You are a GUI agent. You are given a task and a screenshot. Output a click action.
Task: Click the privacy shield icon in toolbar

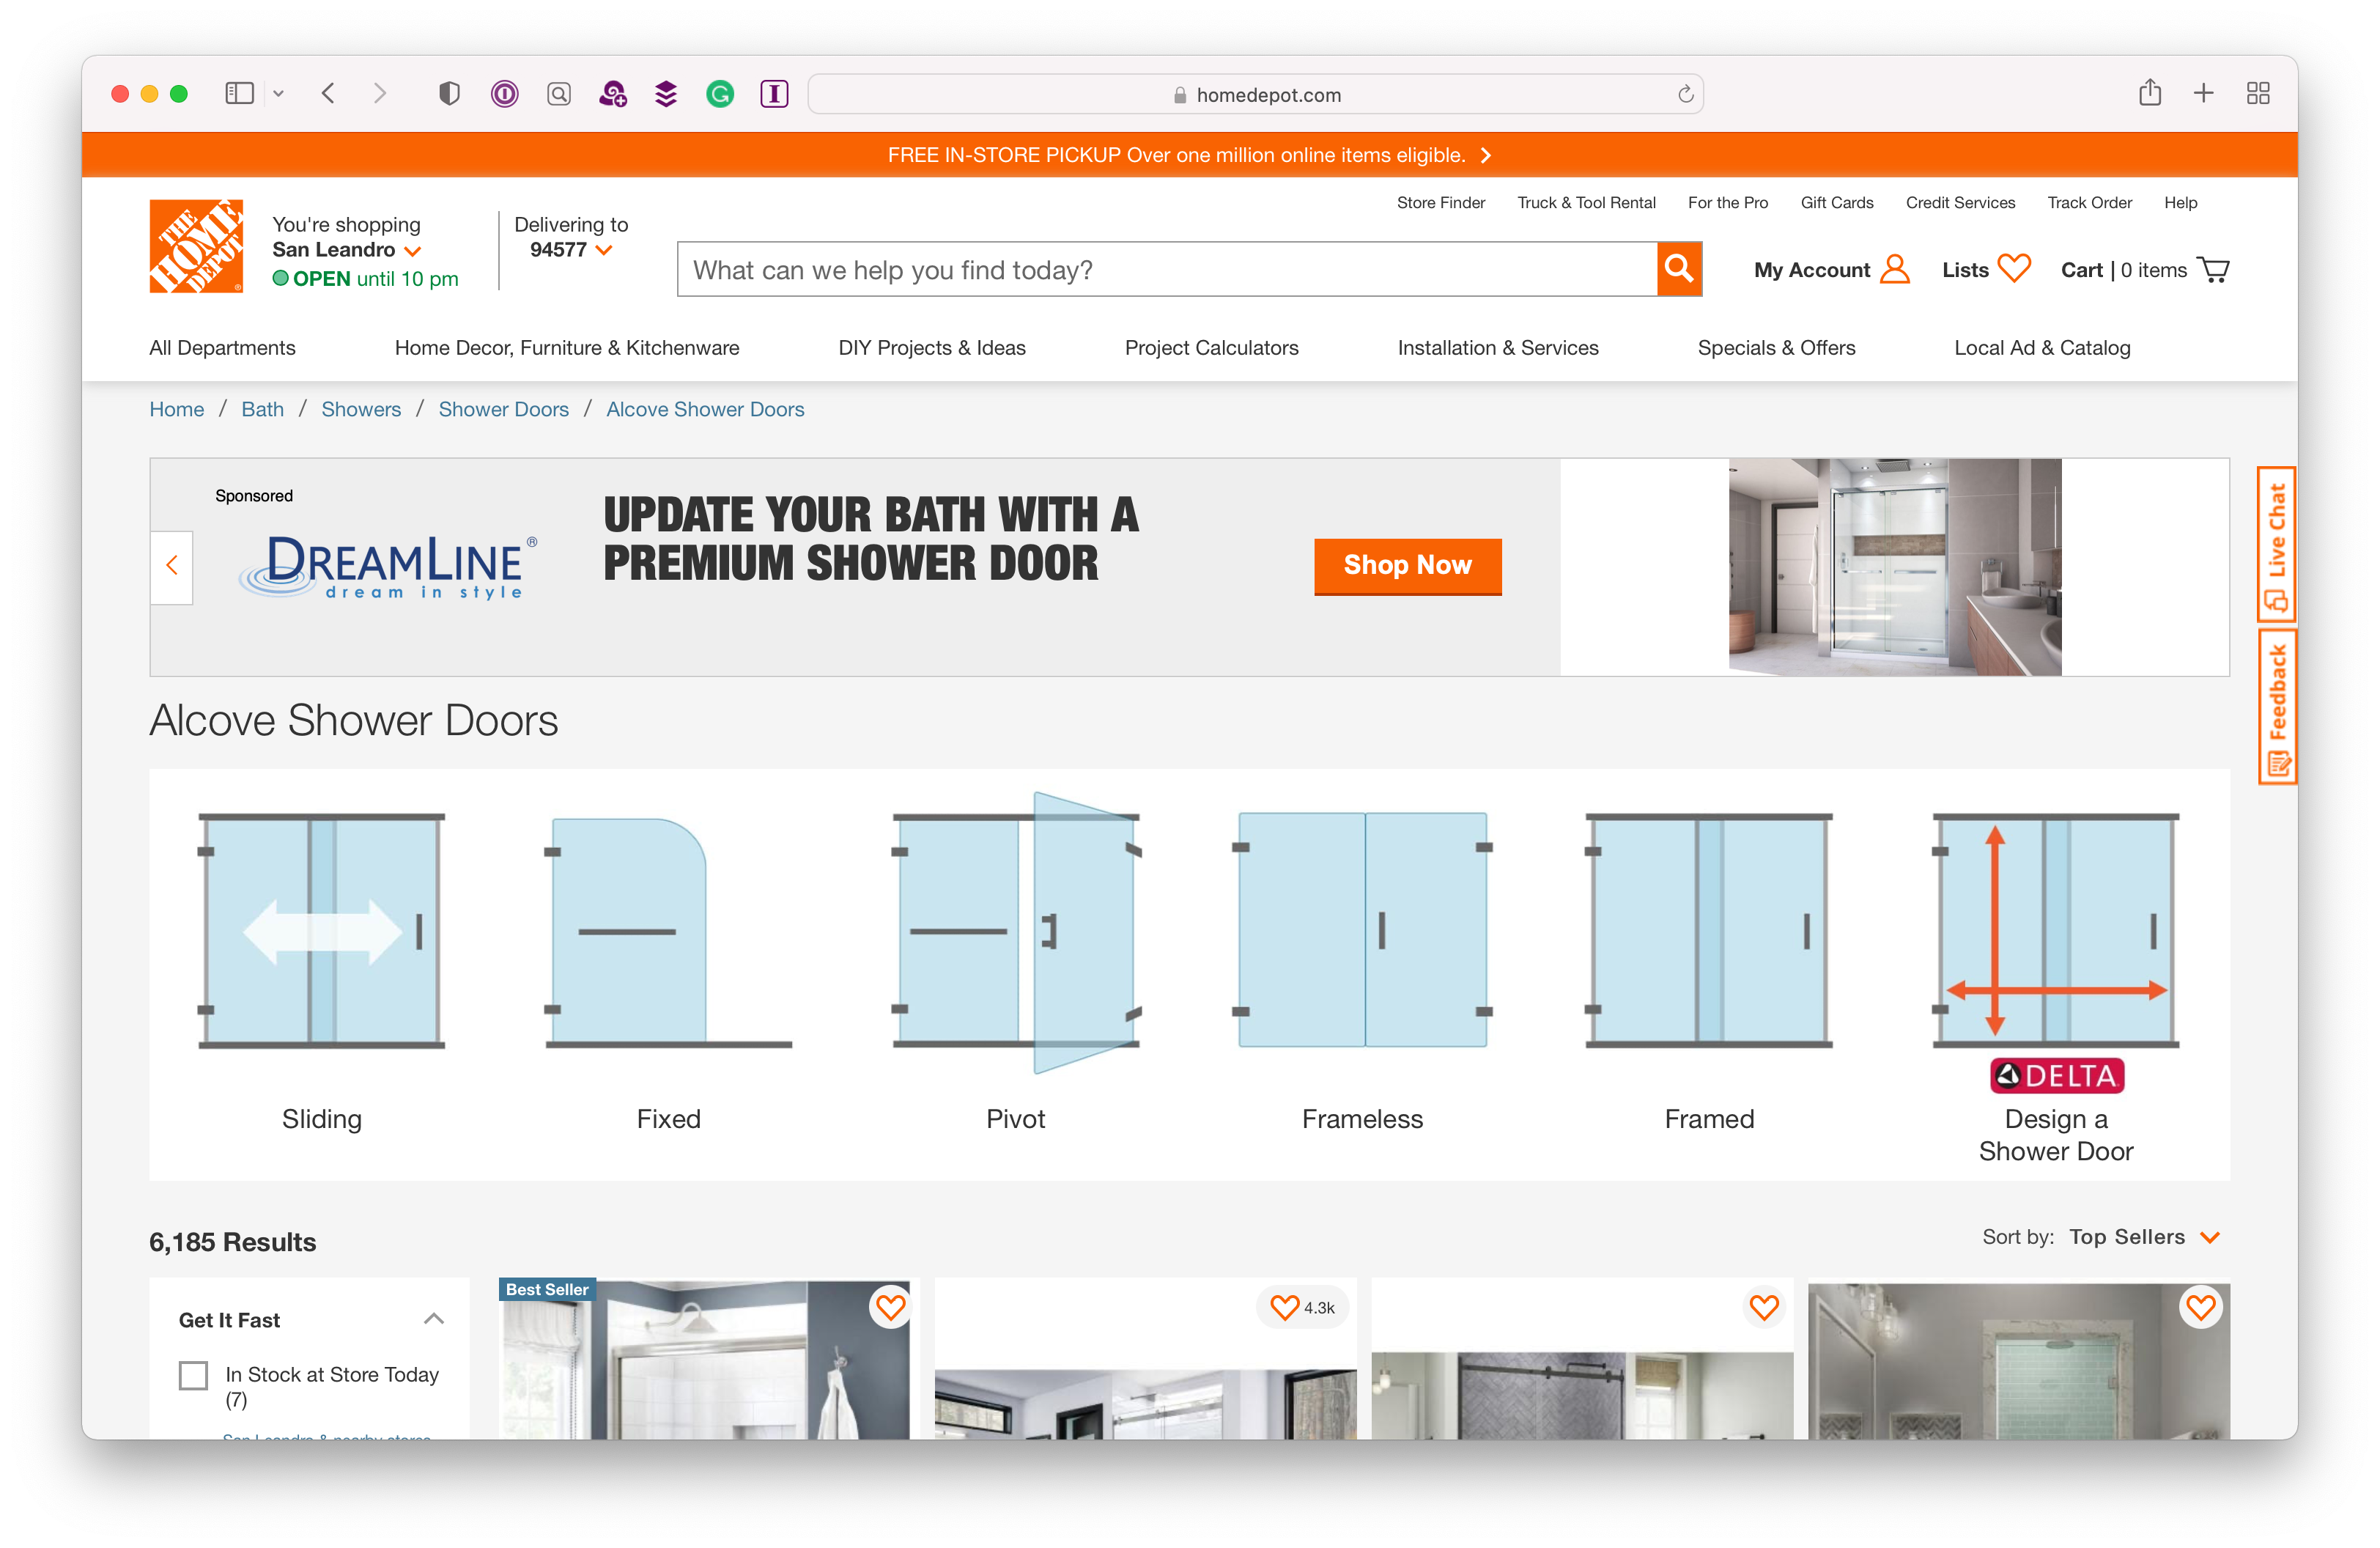click(x=449, y=94)
